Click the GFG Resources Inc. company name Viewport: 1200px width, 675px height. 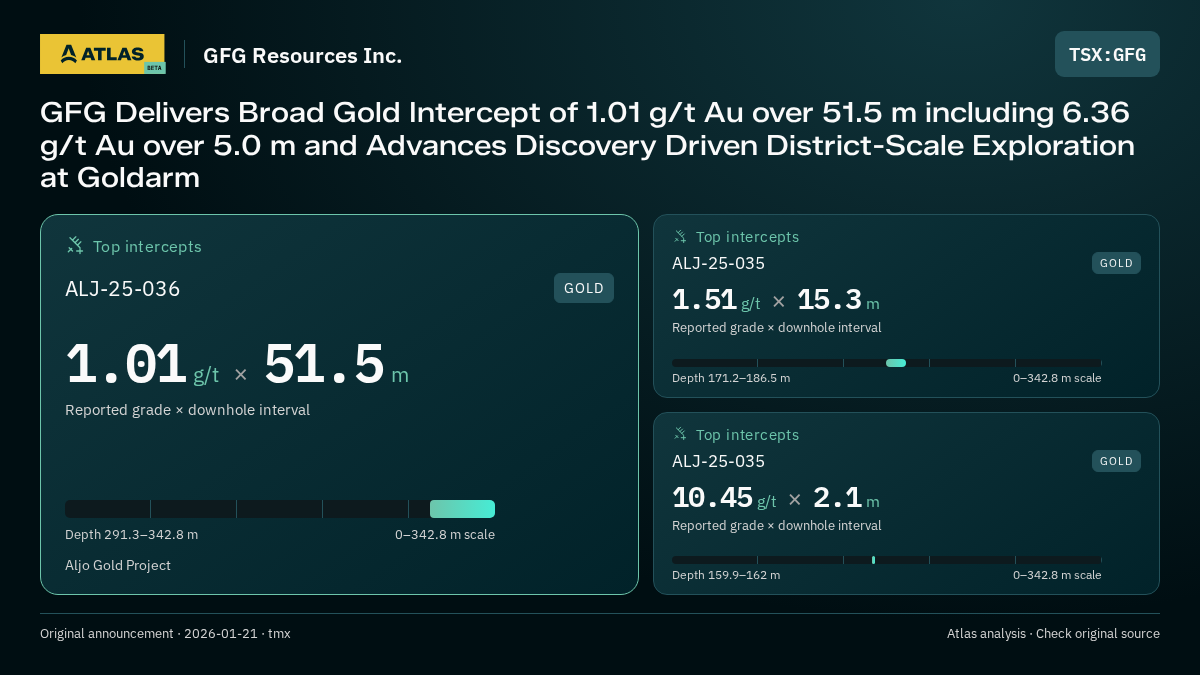pyautogui.click(x=302, y=56)
